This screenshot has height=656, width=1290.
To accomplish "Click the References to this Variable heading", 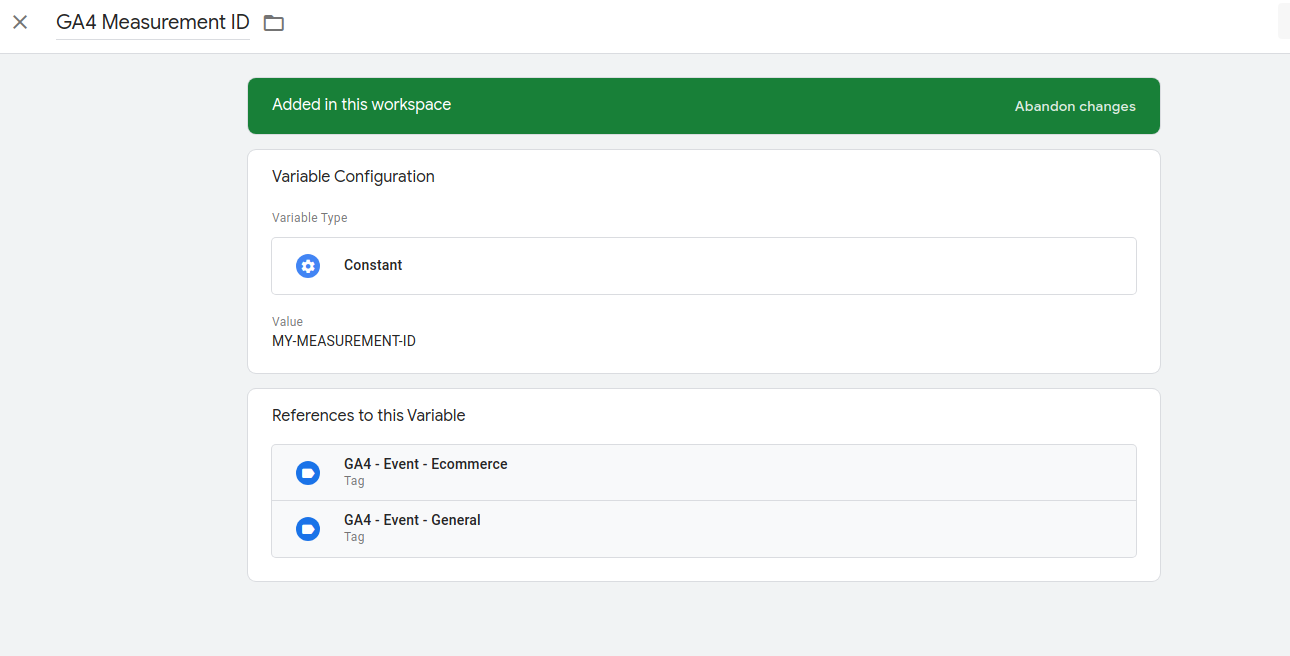I will pos(368,415).
